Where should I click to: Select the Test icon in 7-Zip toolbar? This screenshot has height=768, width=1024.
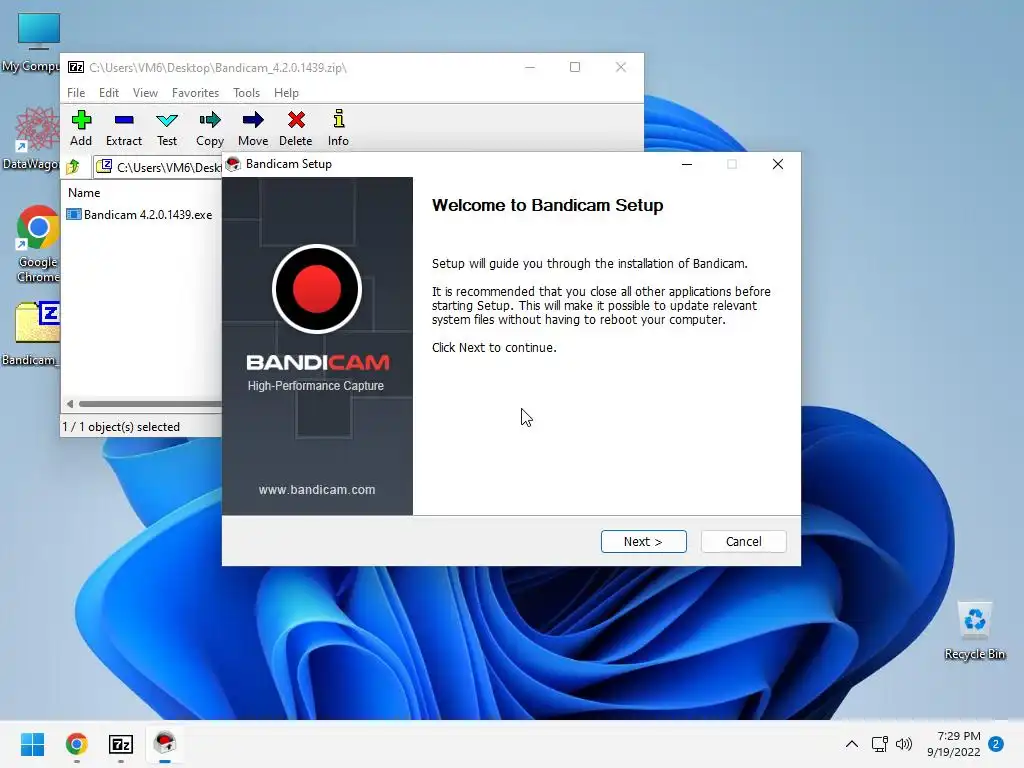tap(167, 128)
